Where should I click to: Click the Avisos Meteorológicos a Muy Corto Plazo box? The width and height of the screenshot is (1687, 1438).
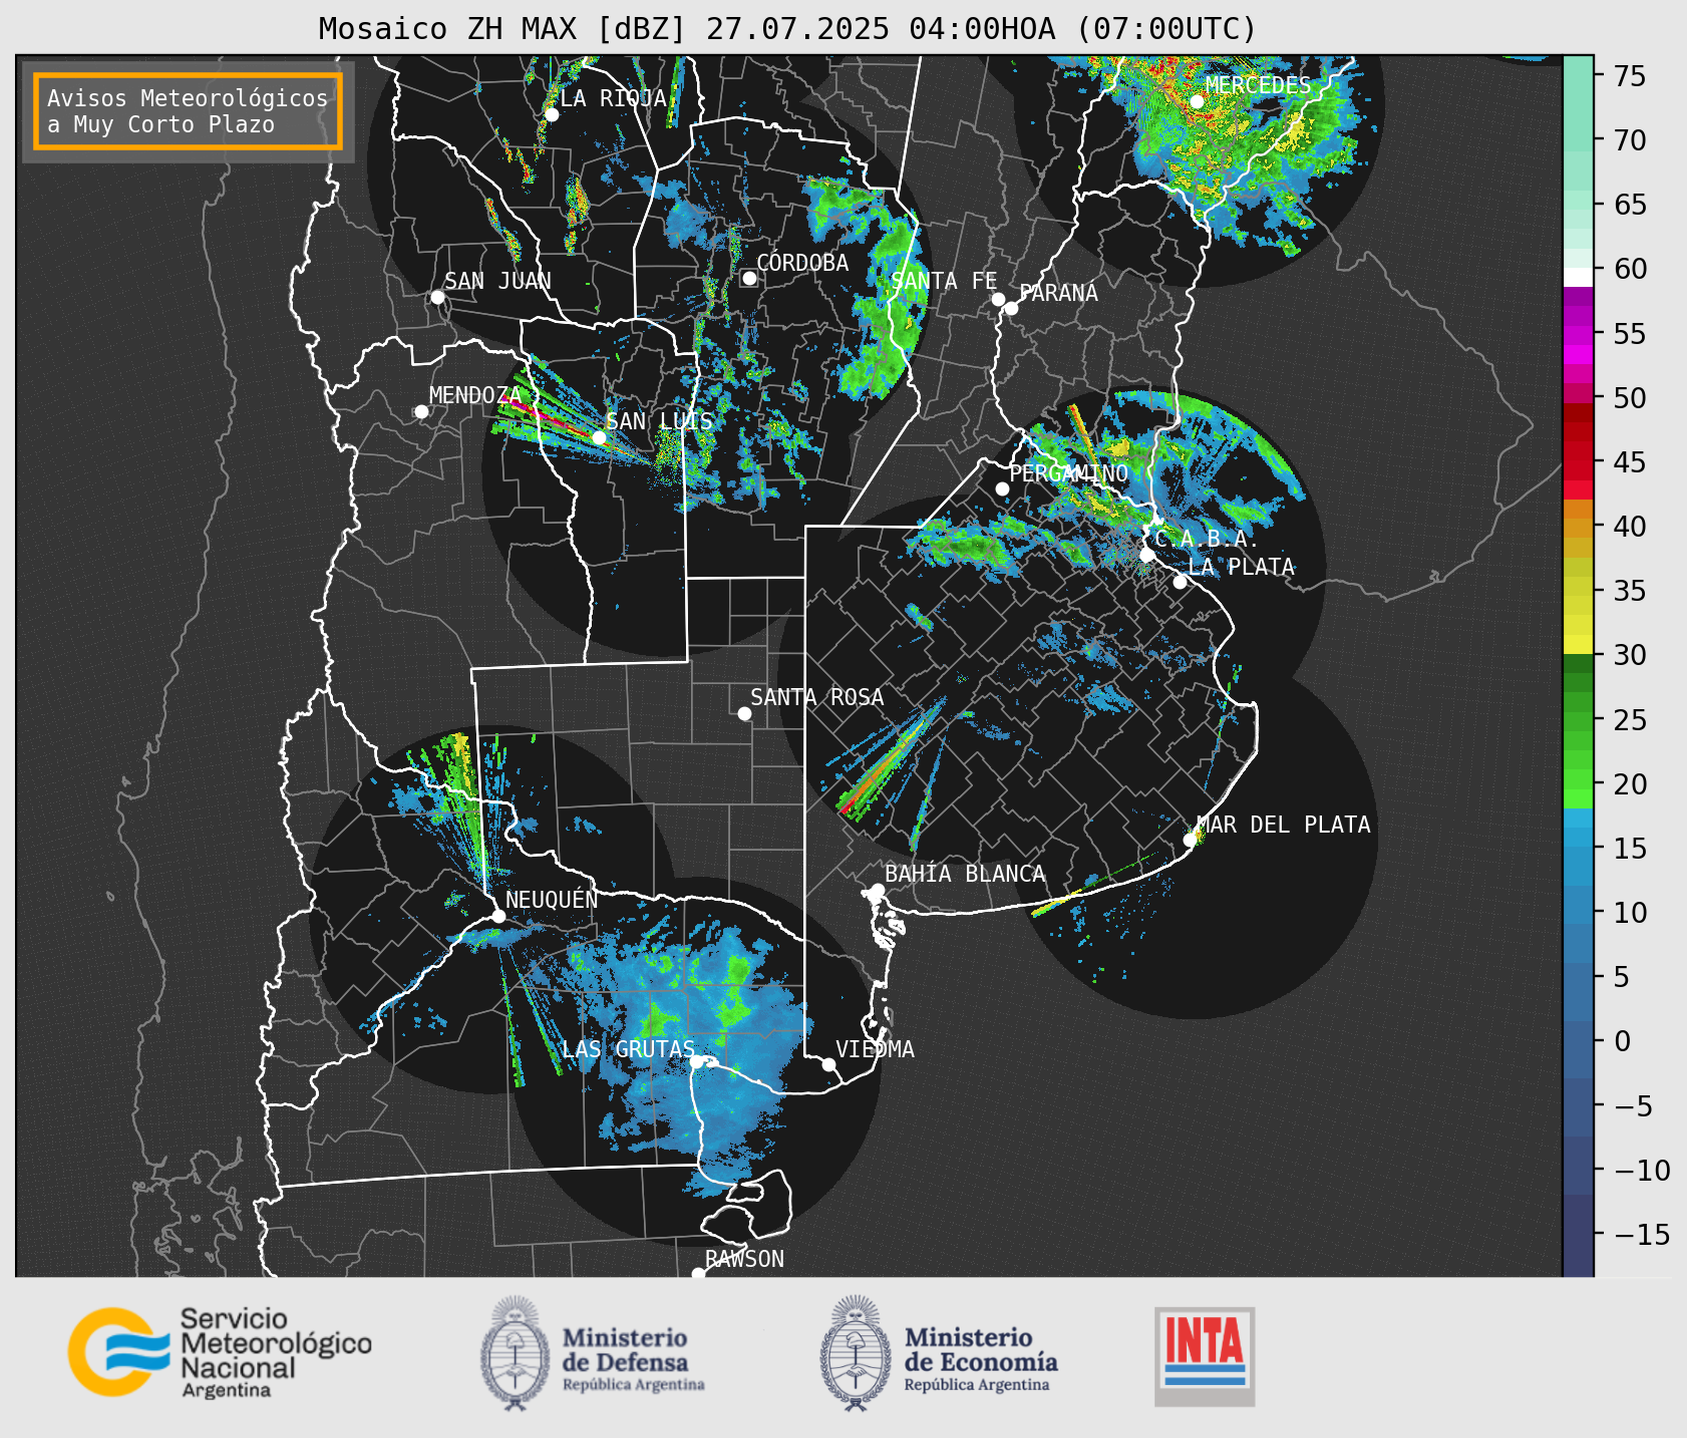point(188,111)
